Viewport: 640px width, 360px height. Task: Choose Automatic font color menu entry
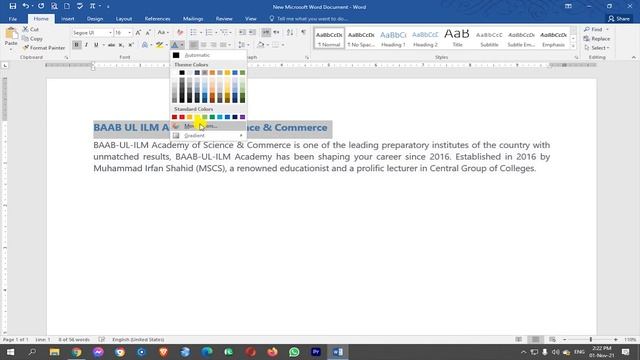click(208, 55)
